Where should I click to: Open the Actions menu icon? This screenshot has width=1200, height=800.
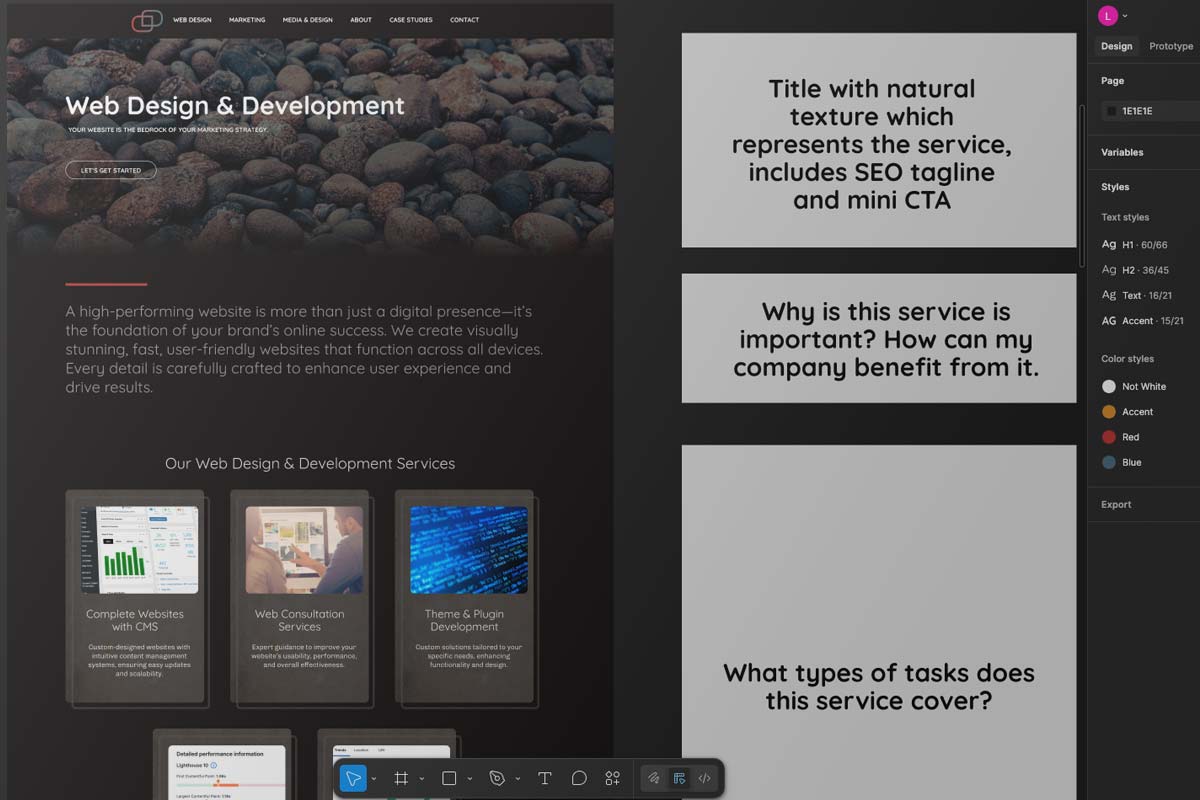(612, 778)
